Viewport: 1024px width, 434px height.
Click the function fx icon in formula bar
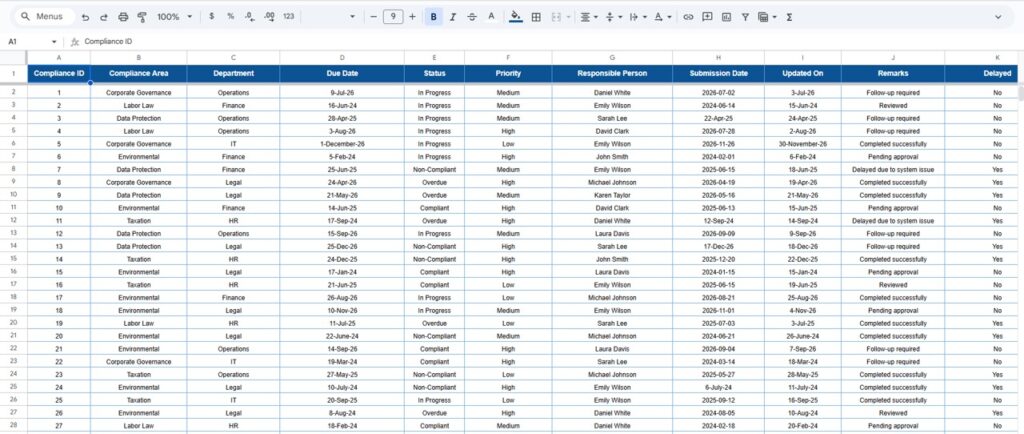tap(74, 41)
